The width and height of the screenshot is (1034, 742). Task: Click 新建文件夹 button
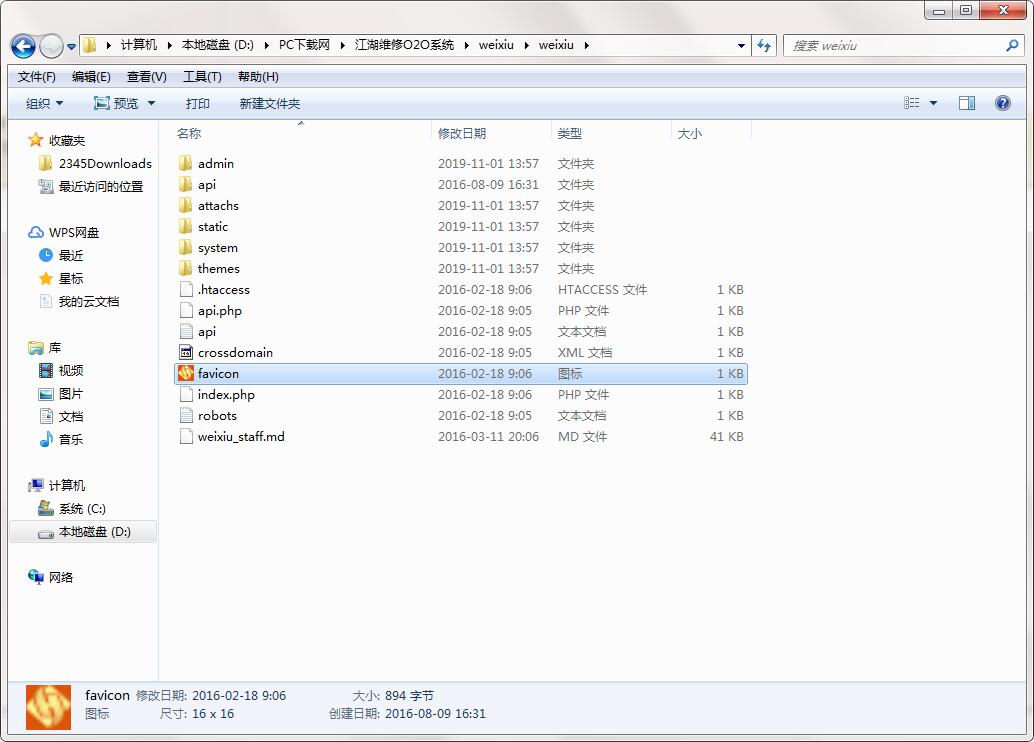tap(270, 104)
